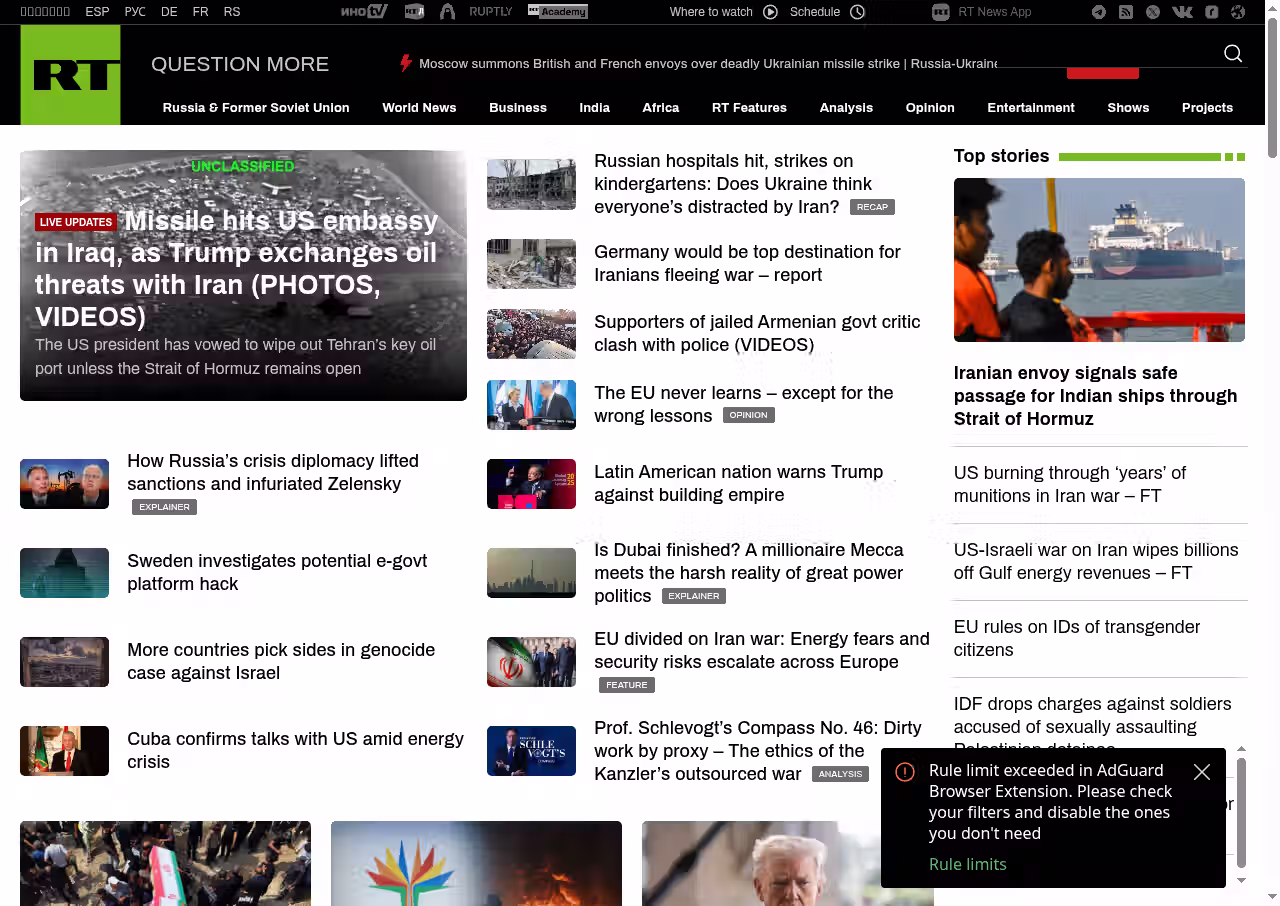Image resolution: width=1280 pixels, height=906 pixels.
Task: Open the Business menu item
Action: (x=518, y=108)
